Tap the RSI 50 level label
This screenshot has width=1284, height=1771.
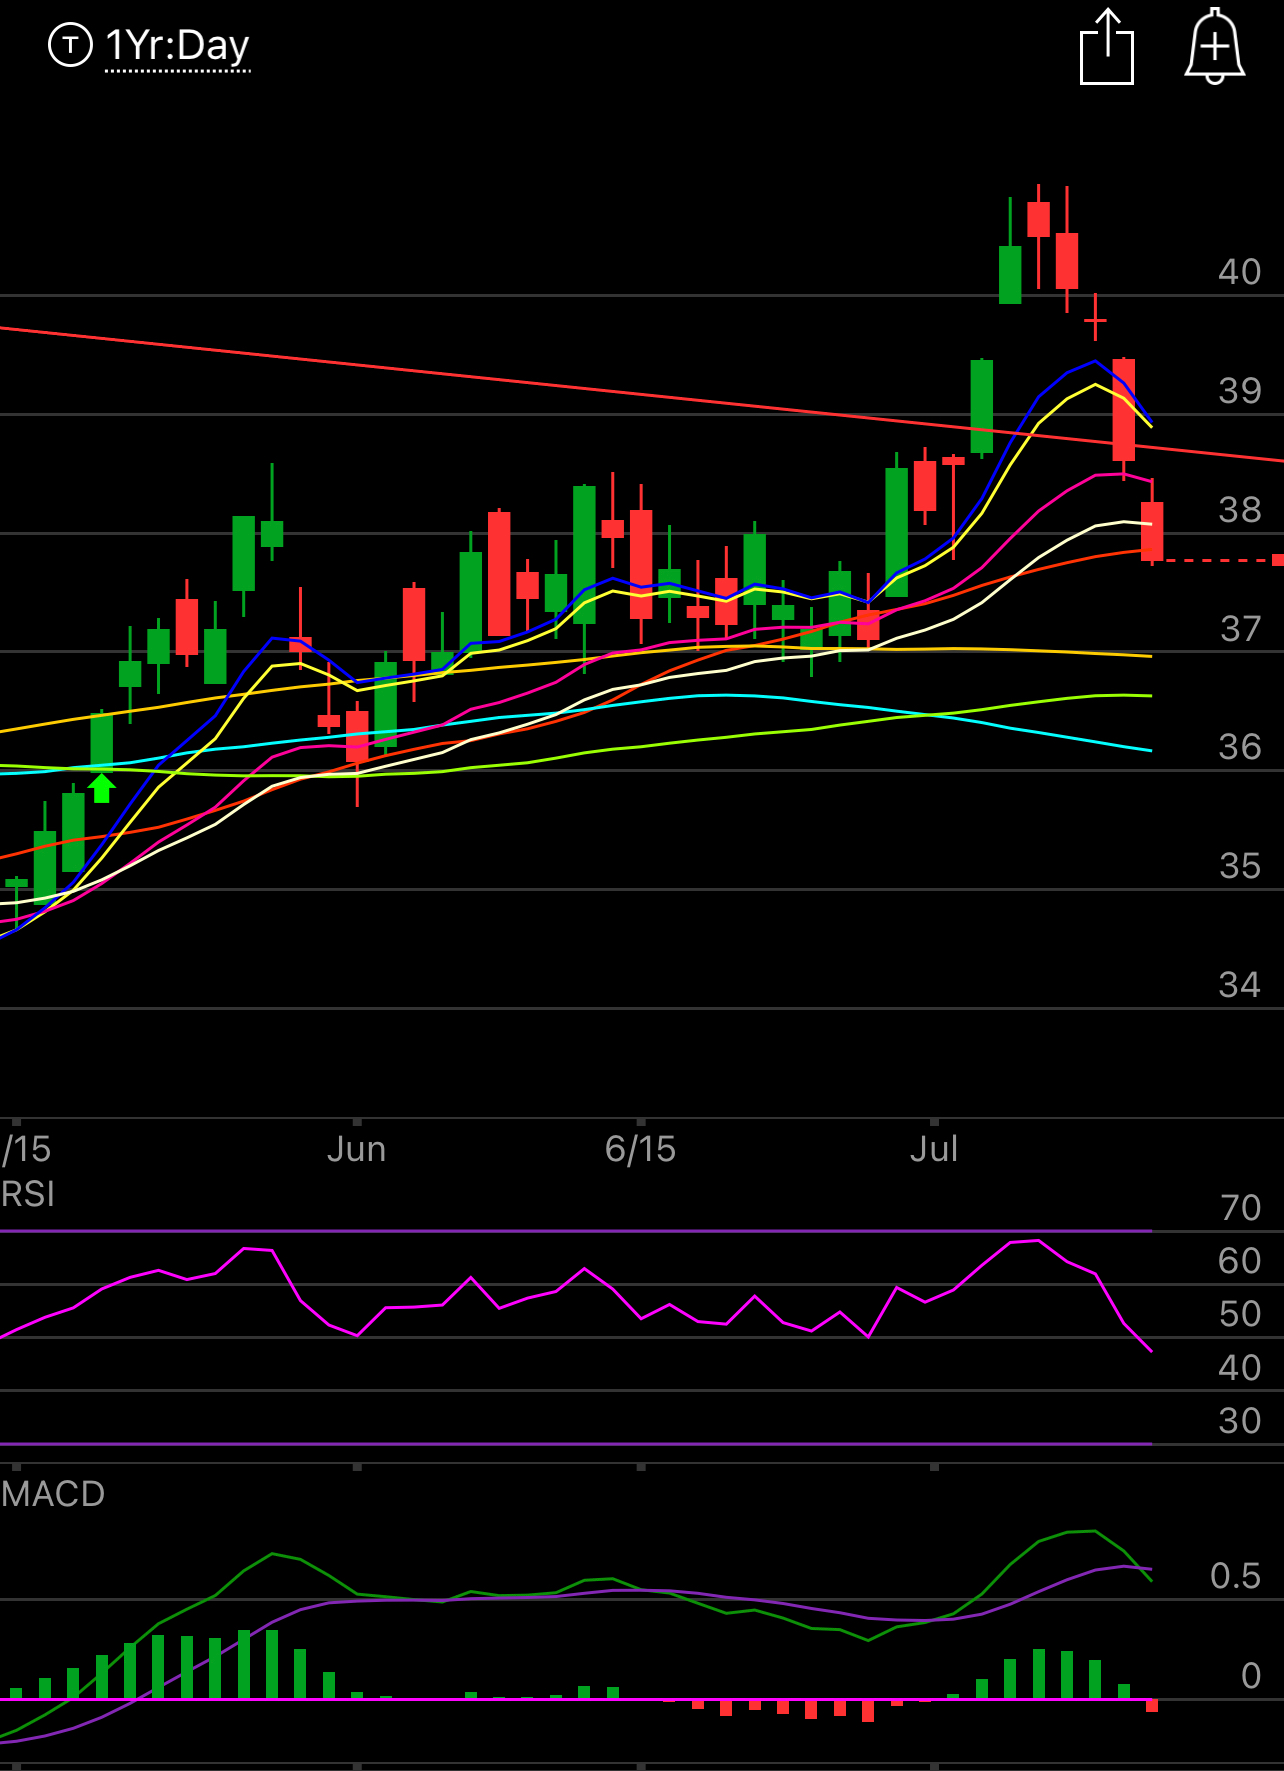tap(1240, 1314)
